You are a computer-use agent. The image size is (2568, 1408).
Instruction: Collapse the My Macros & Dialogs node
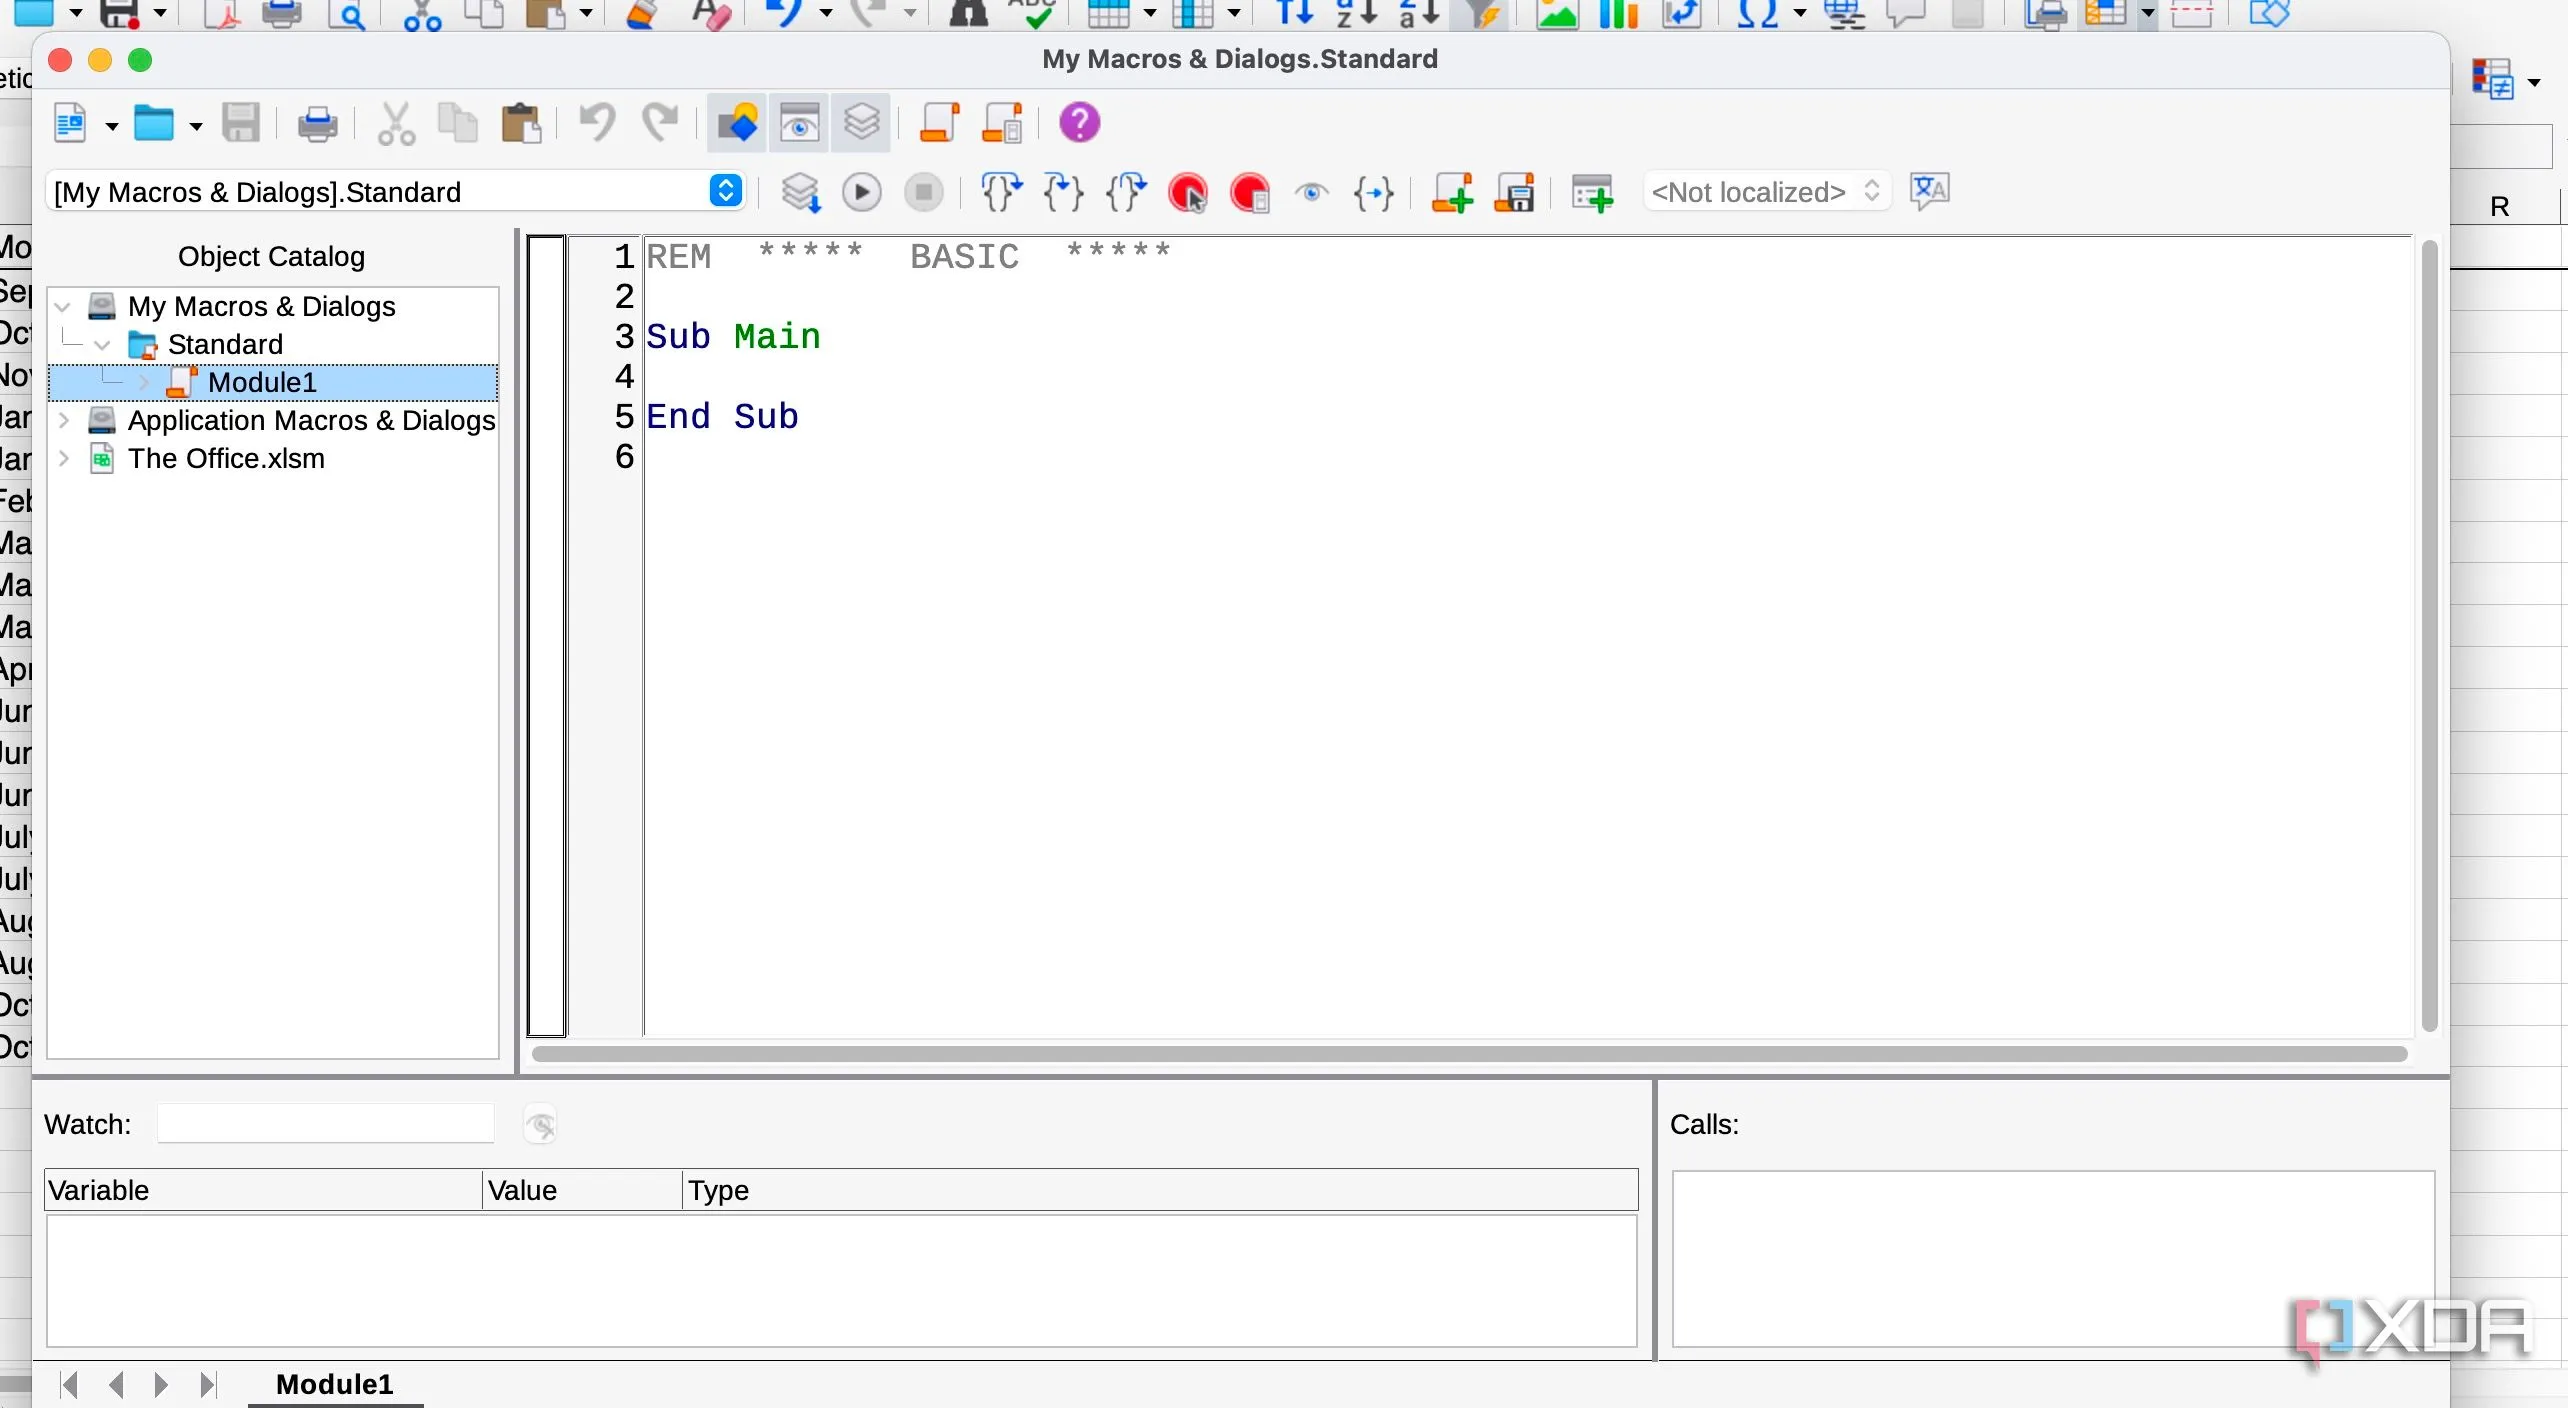pos(63,307)
